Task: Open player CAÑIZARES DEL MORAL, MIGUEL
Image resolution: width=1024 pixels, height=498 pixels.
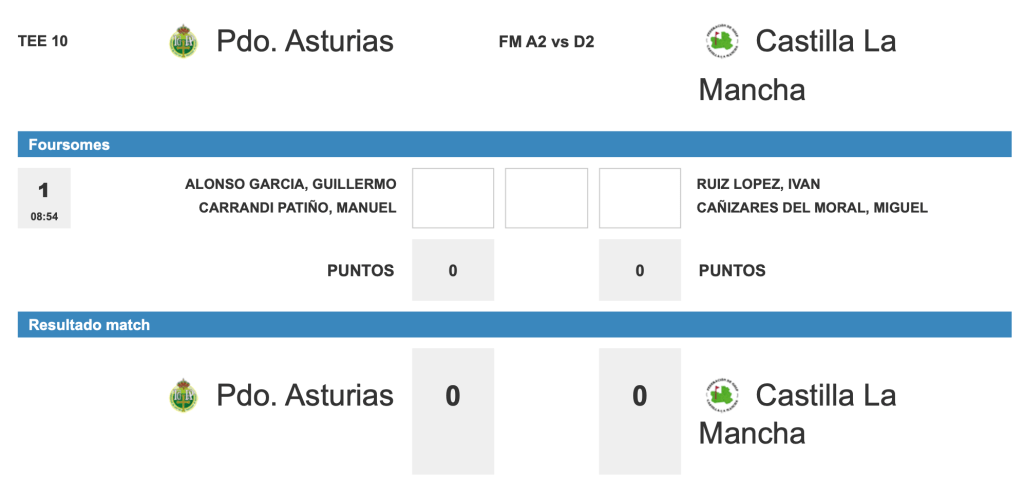Action: point(812,208)
